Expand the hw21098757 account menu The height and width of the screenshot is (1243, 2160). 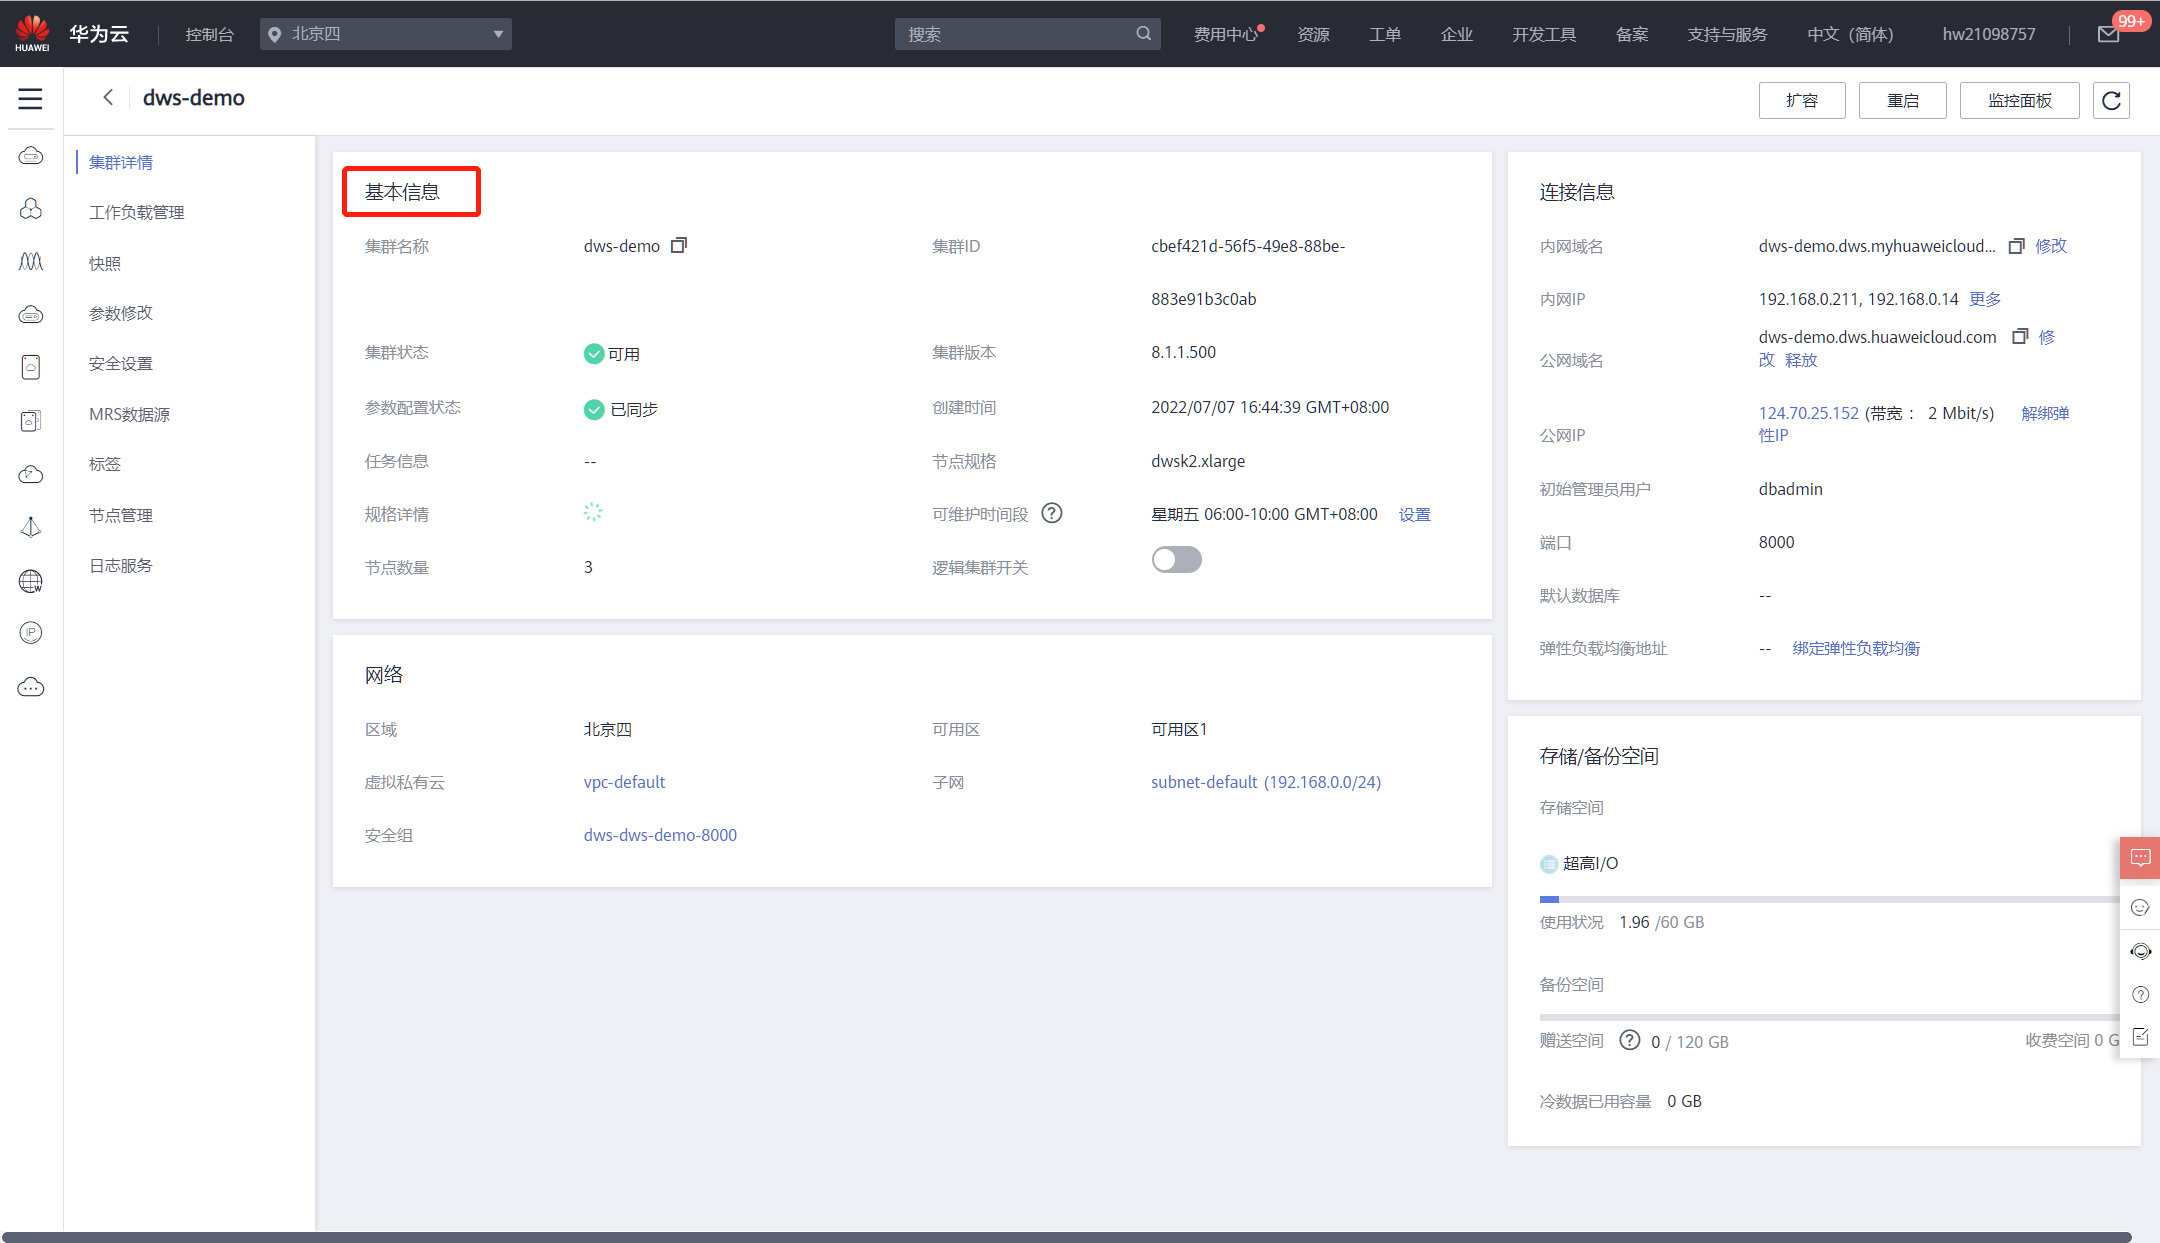point(1988,34)
